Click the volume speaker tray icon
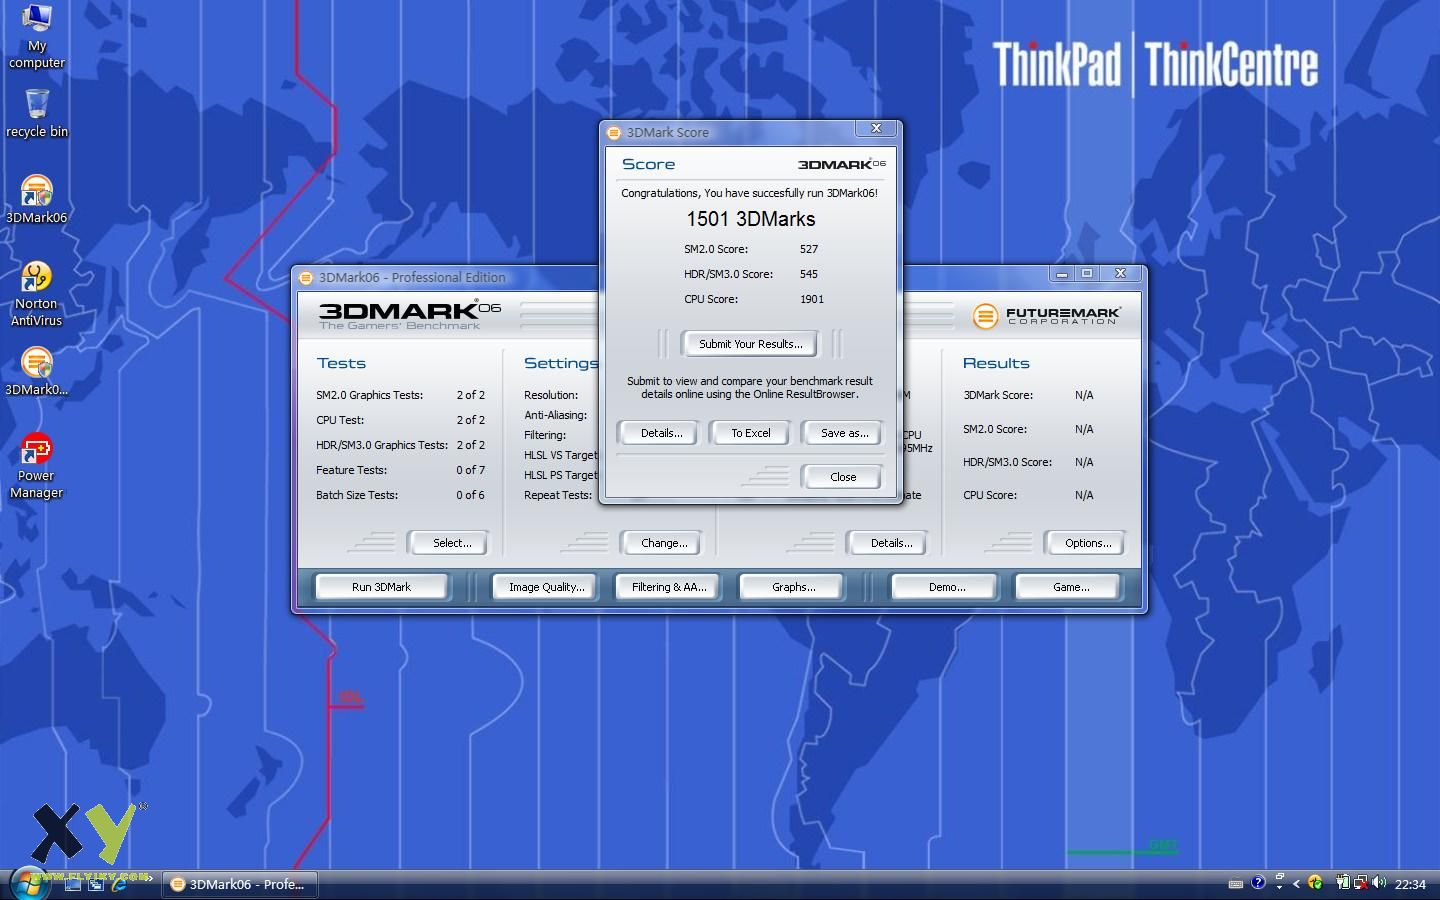This screenshot has width=1440, height=900. coord(1380,882)
